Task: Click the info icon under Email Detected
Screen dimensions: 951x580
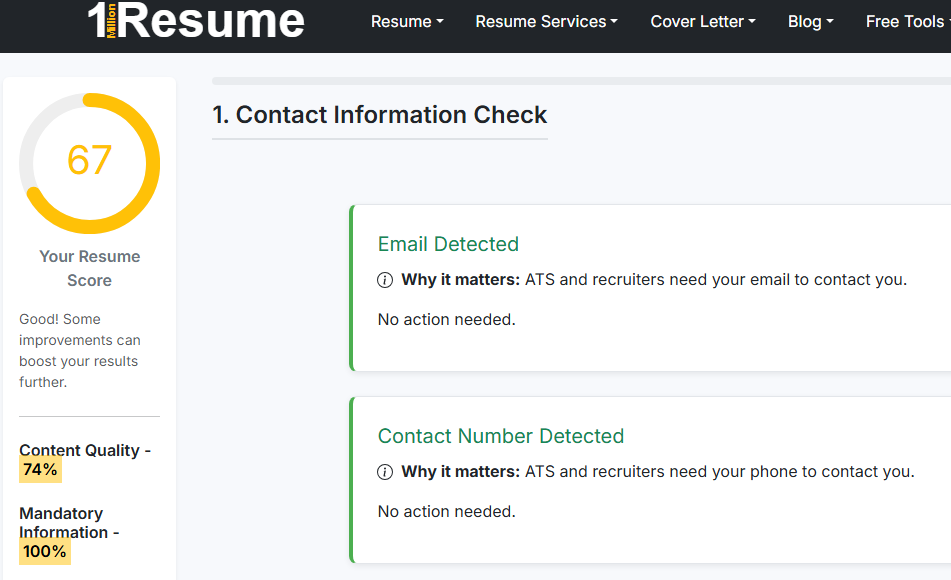Action: [x=385, y=280]
